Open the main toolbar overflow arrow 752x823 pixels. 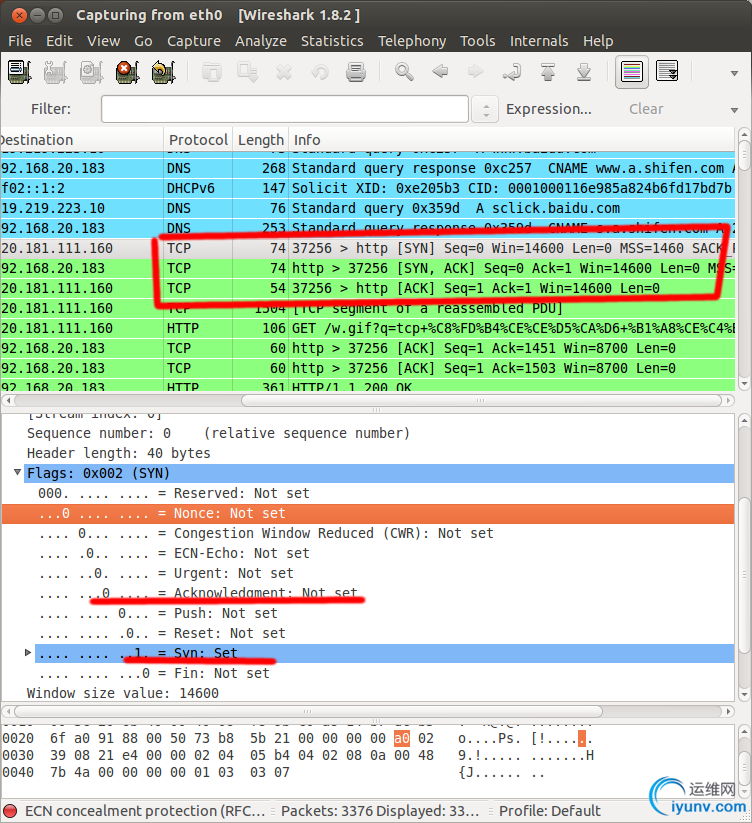coord(735,73)
